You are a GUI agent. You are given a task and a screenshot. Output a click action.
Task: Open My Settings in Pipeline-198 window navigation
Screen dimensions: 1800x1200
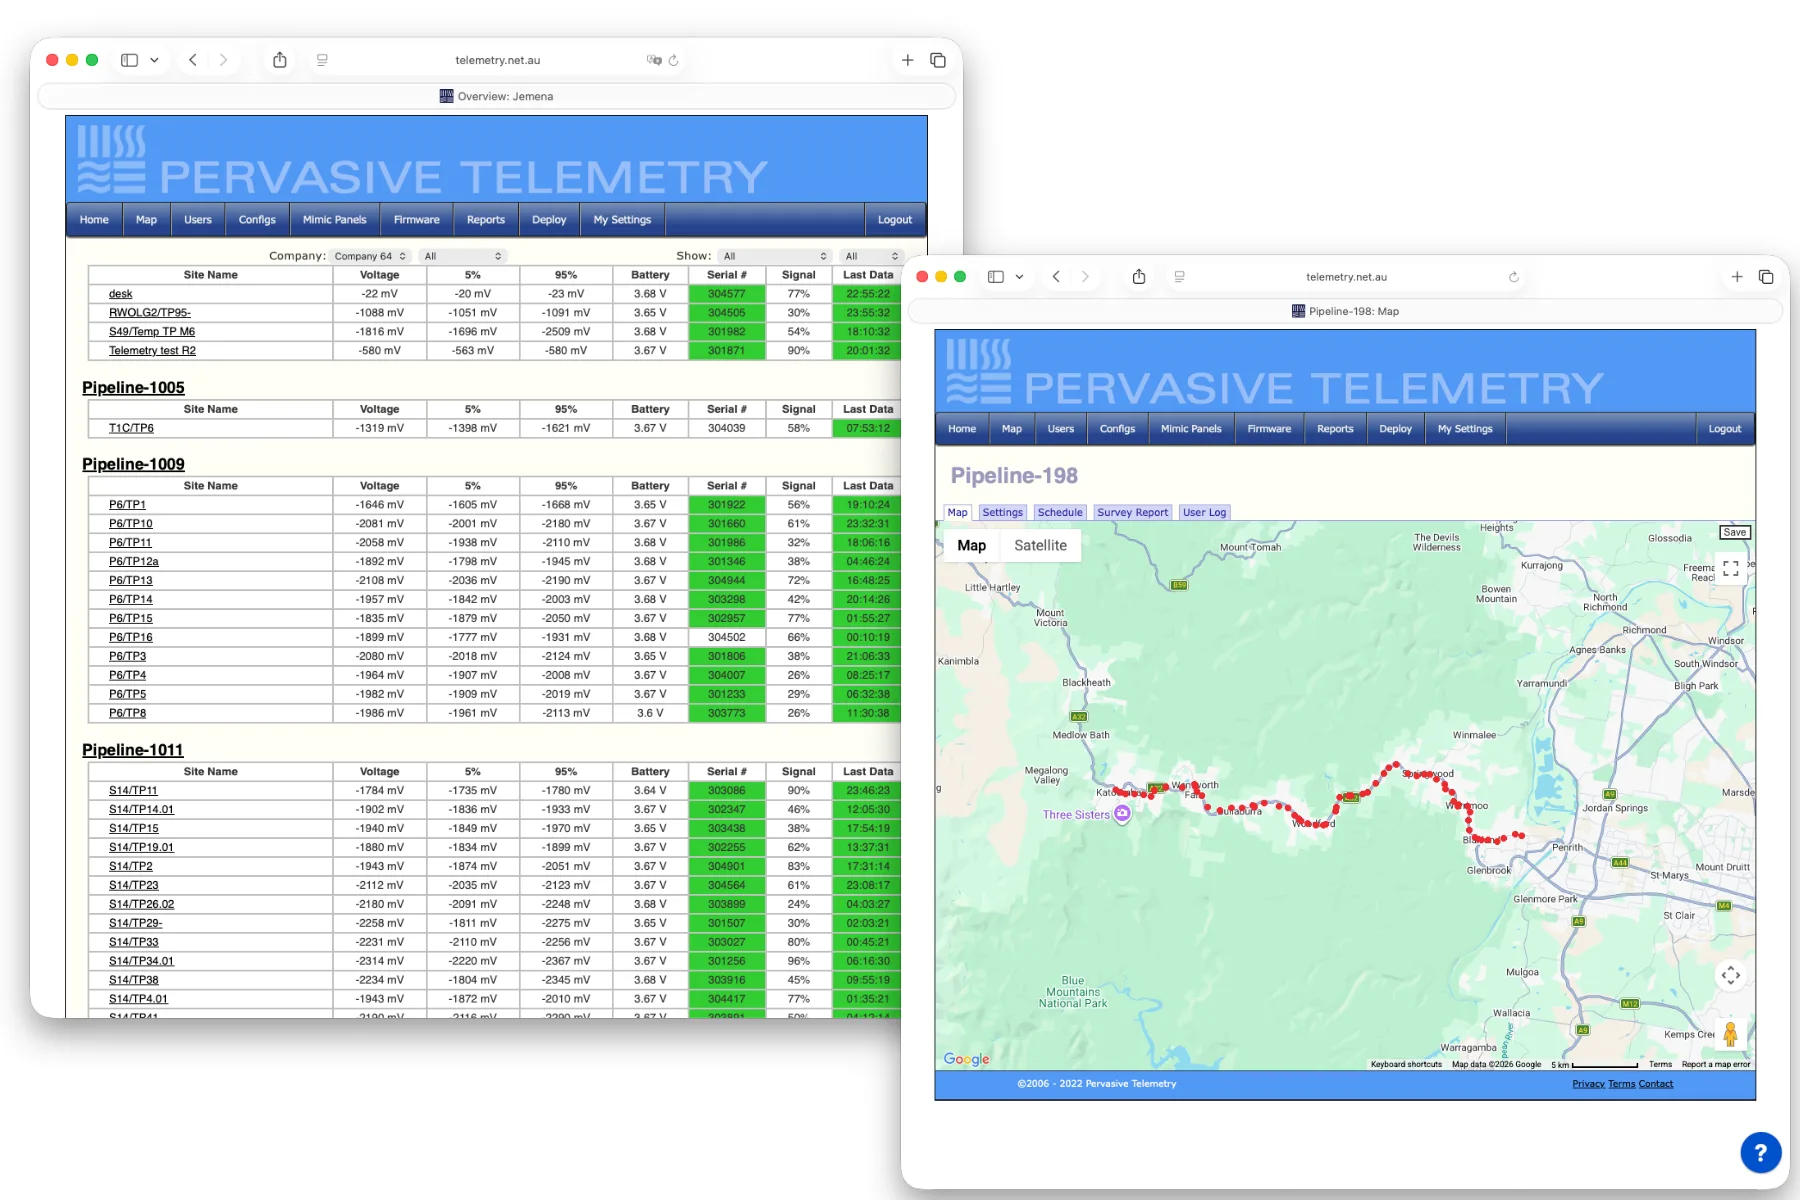pyautogui.click(x=1465, y=429)
